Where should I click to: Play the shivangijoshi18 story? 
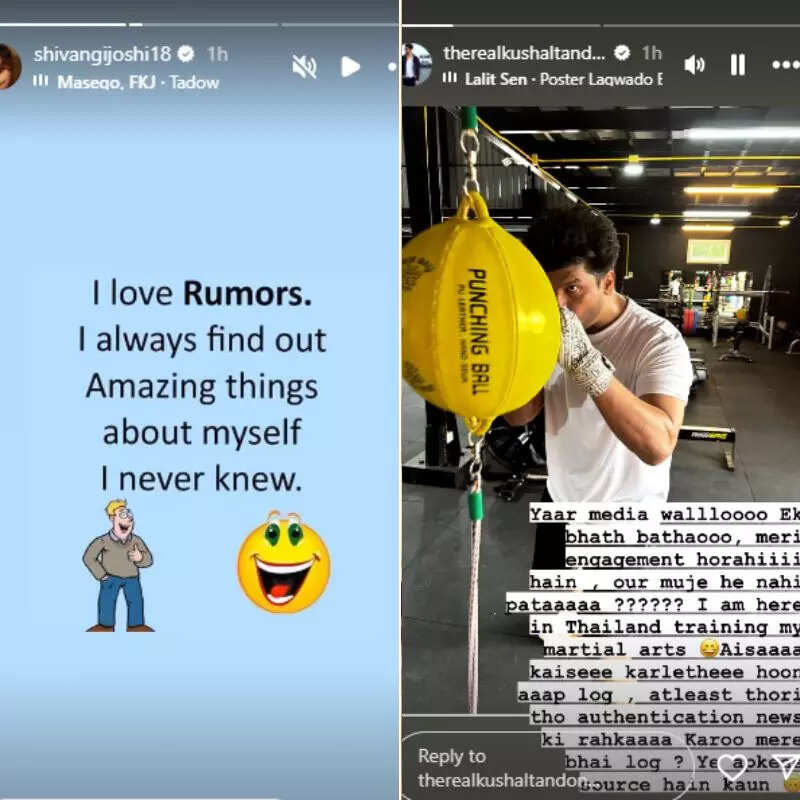tap(350, 67)
